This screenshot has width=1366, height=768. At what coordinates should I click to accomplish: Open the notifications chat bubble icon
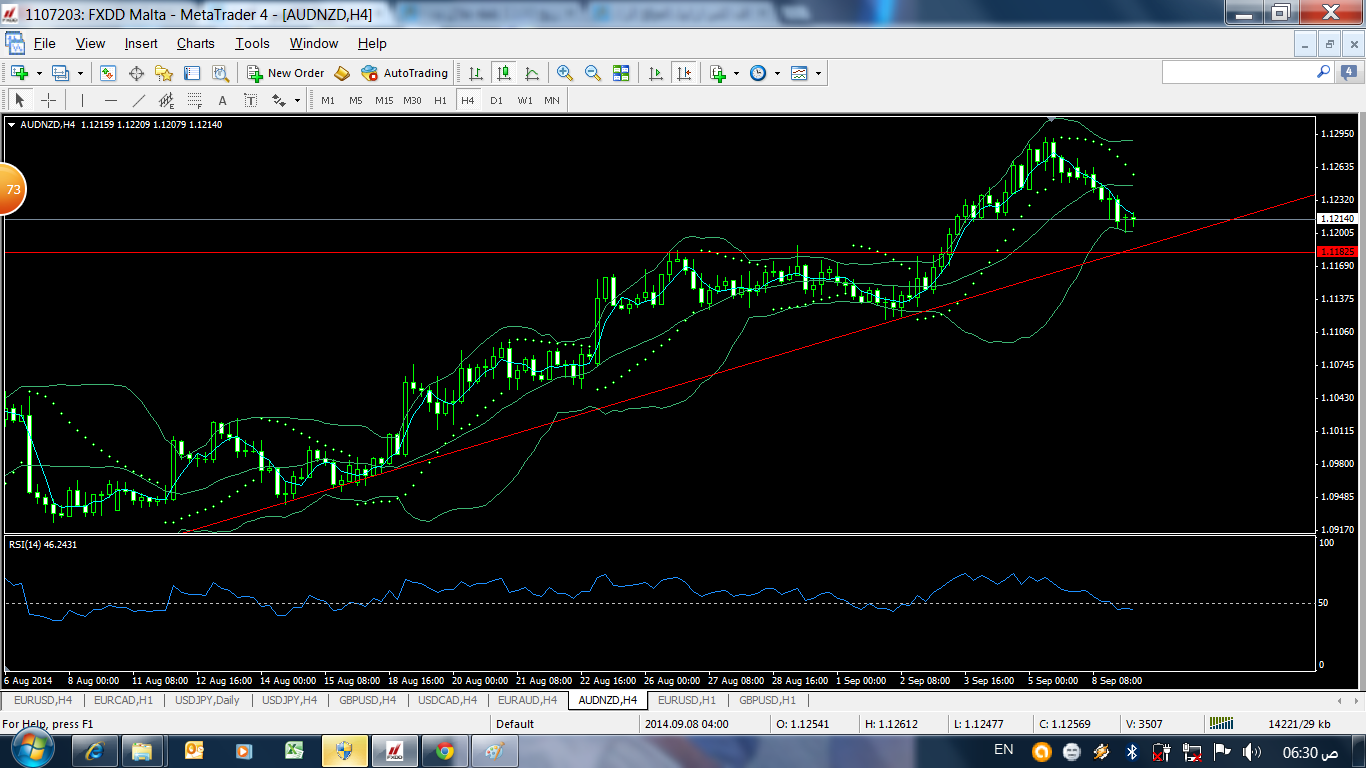tap(1350, 72)
